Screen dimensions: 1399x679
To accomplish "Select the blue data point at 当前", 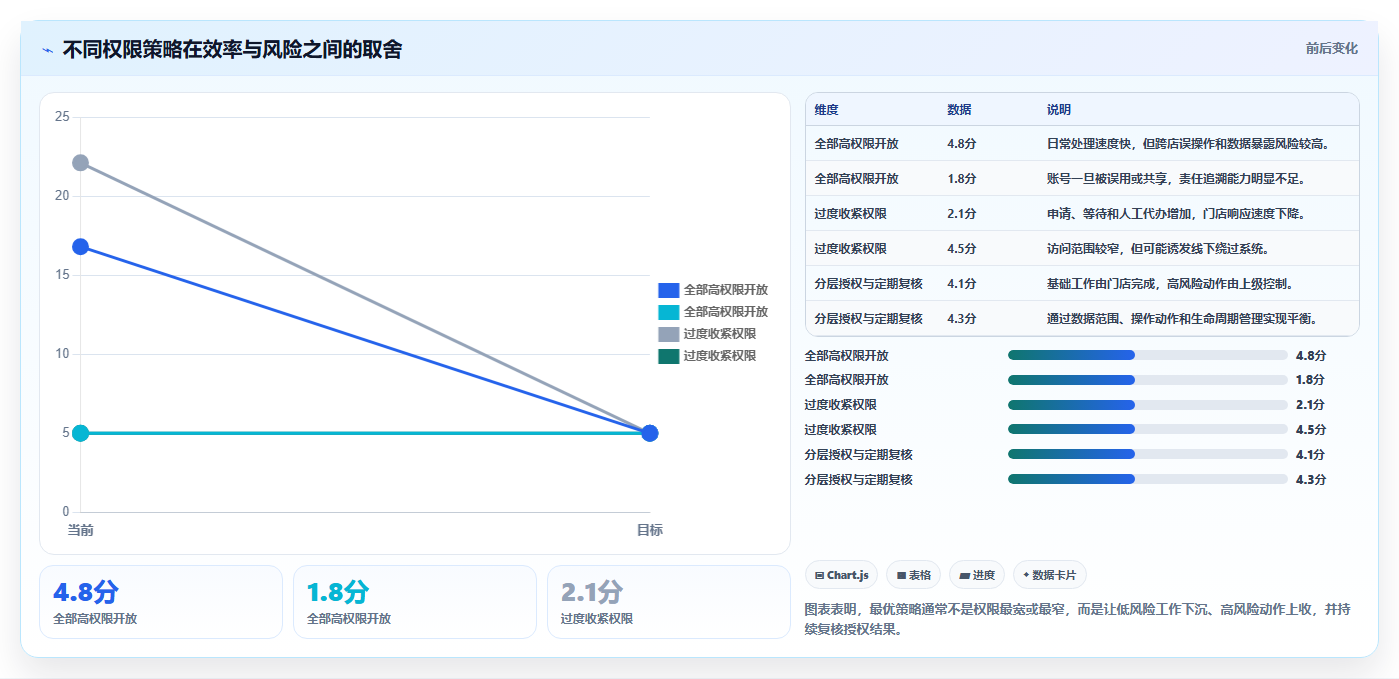I will (x=81, y=247).
